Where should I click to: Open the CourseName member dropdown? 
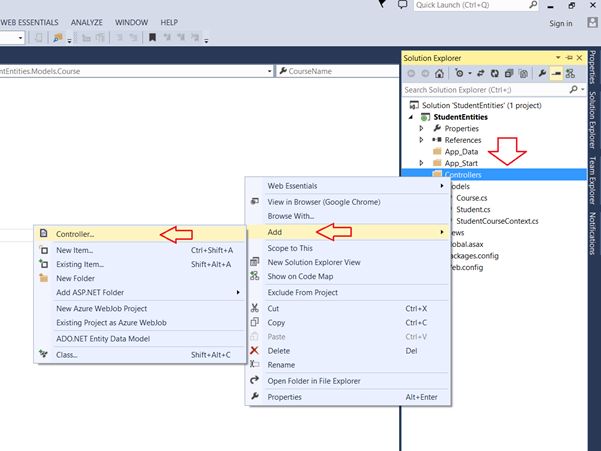(x=338, y=71)
